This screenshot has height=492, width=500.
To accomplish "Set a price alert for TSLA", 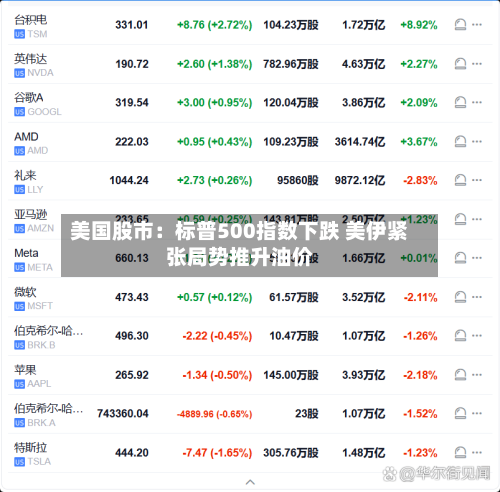I will [460, 452].
